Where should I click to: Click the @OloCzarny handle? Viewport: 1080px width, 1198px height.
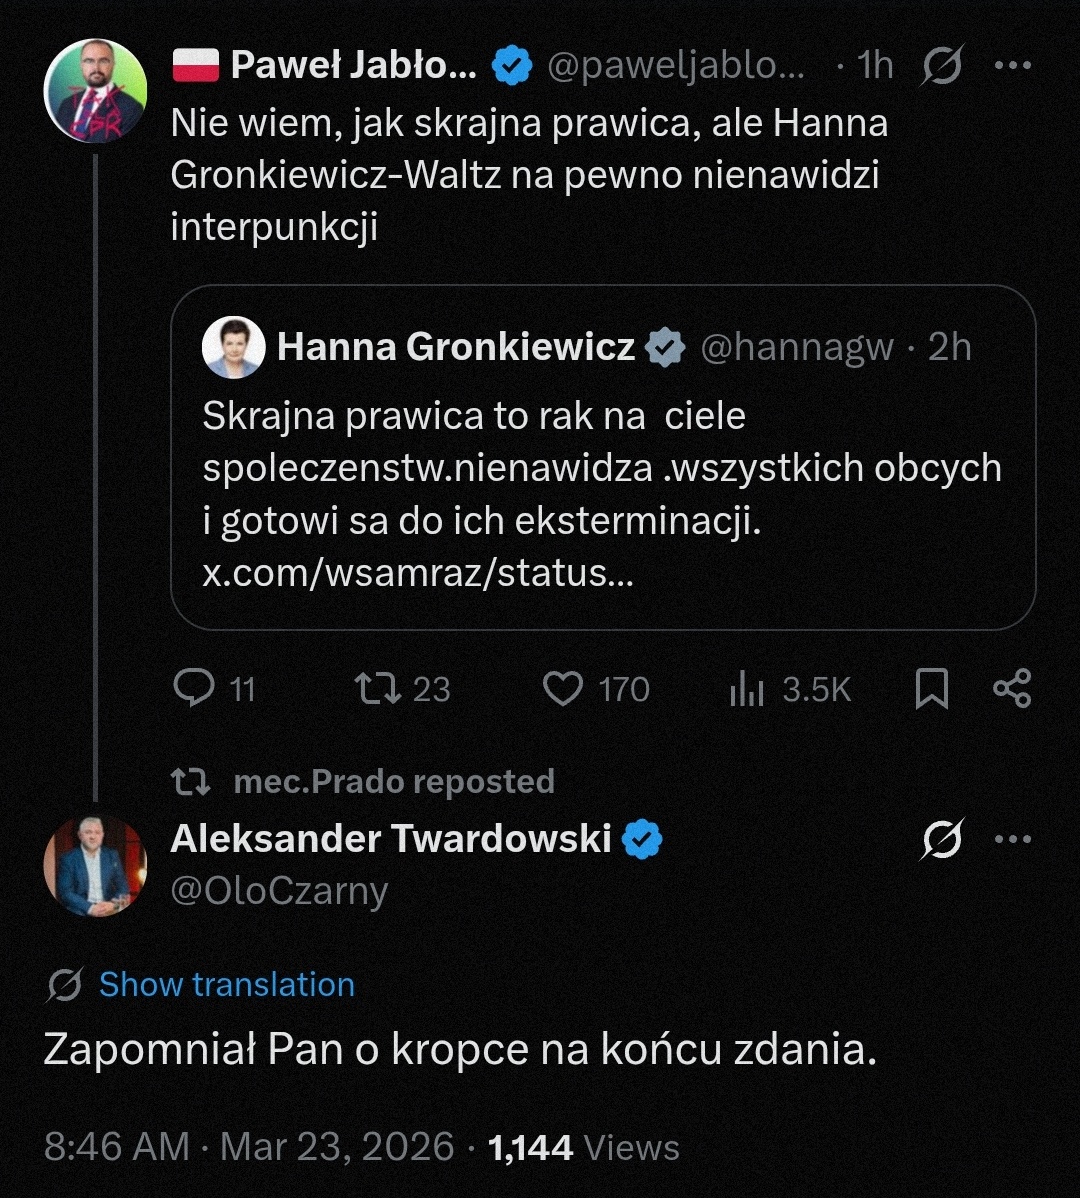279,890
